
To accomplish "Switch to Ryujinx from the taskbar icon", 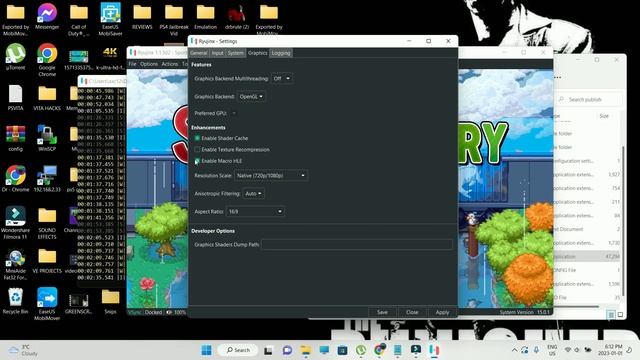I will [x=434, y=350].
